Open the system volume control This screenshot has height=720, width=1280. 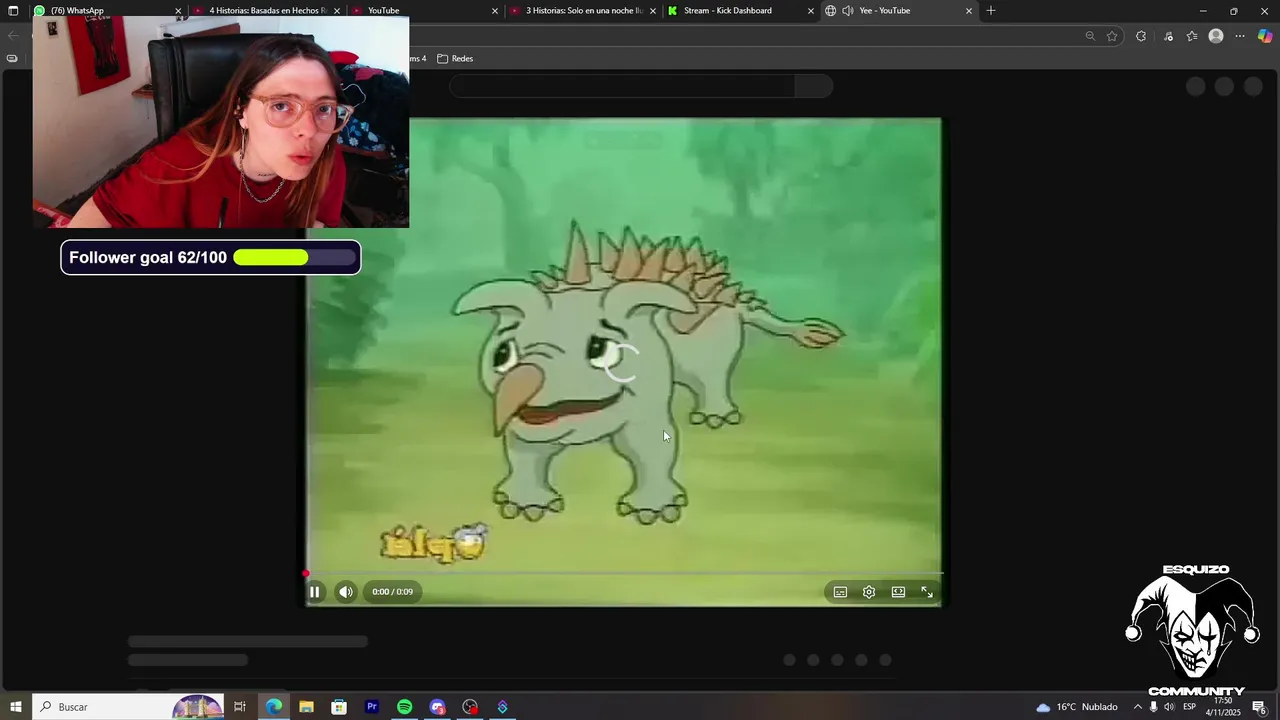click(1169, 707)
